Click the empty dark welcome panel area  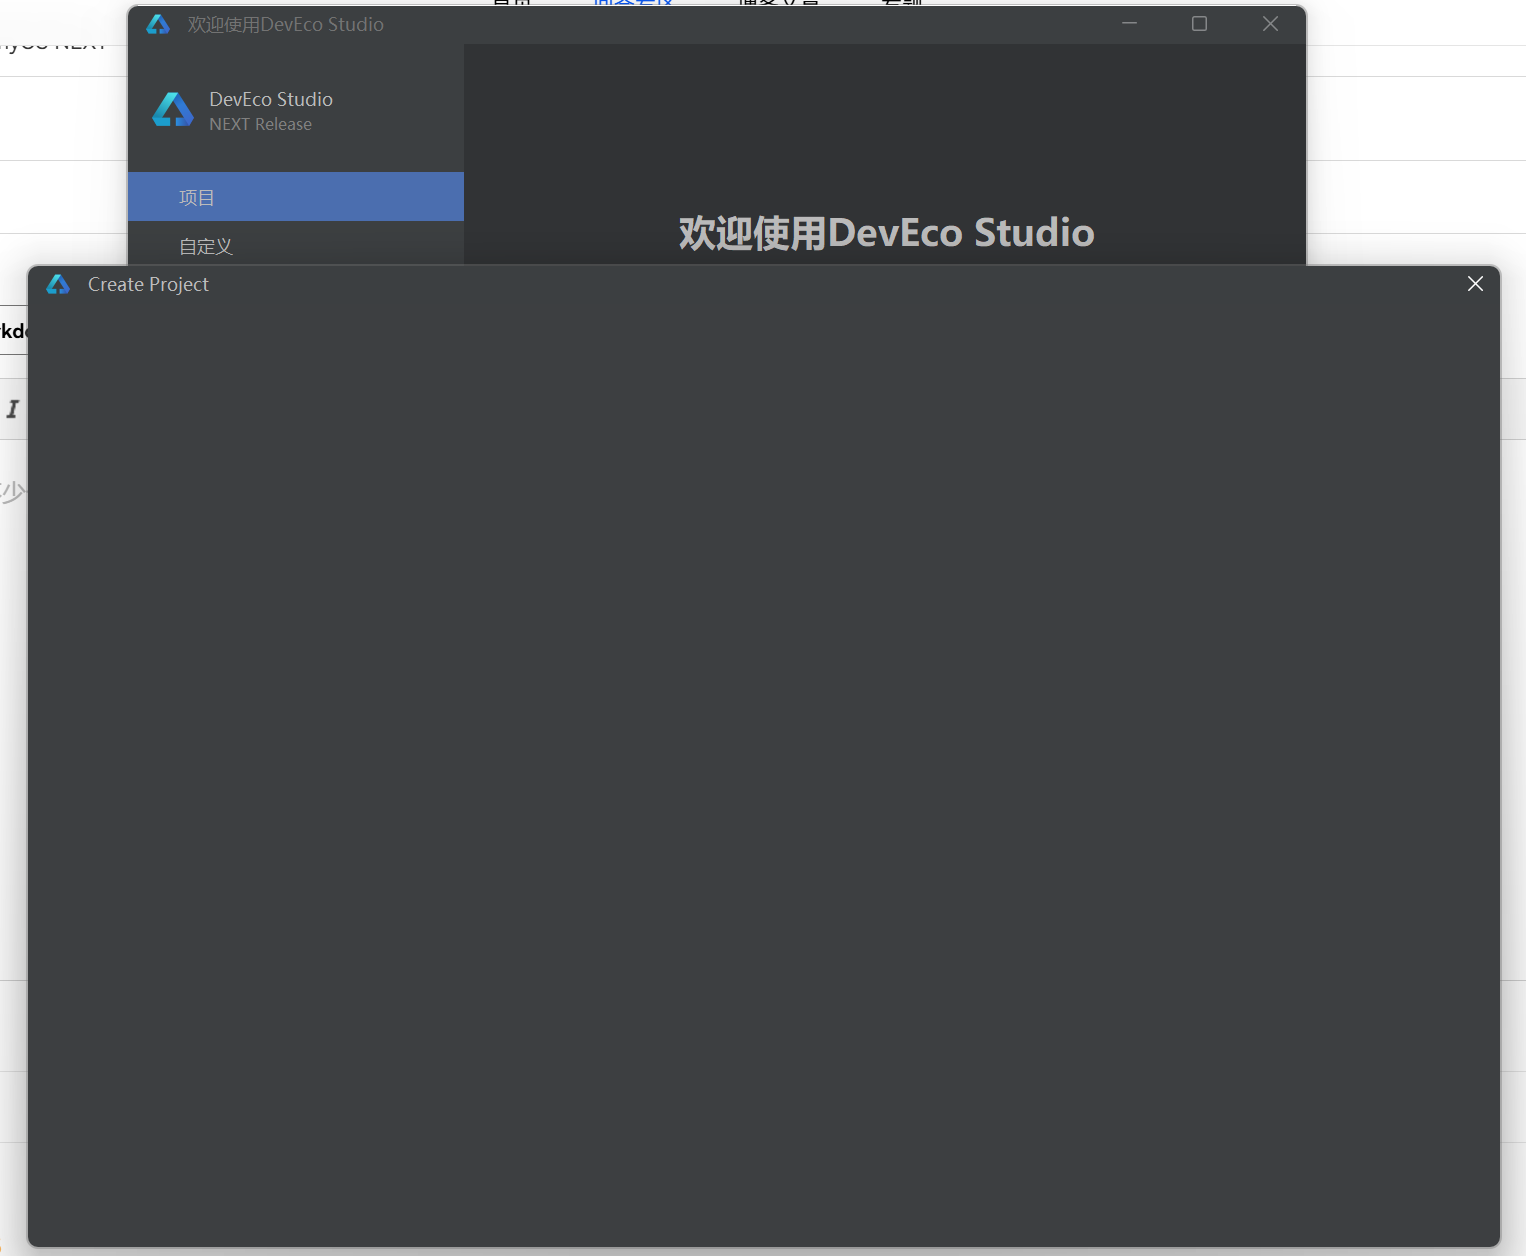click(x=885, y=130)
